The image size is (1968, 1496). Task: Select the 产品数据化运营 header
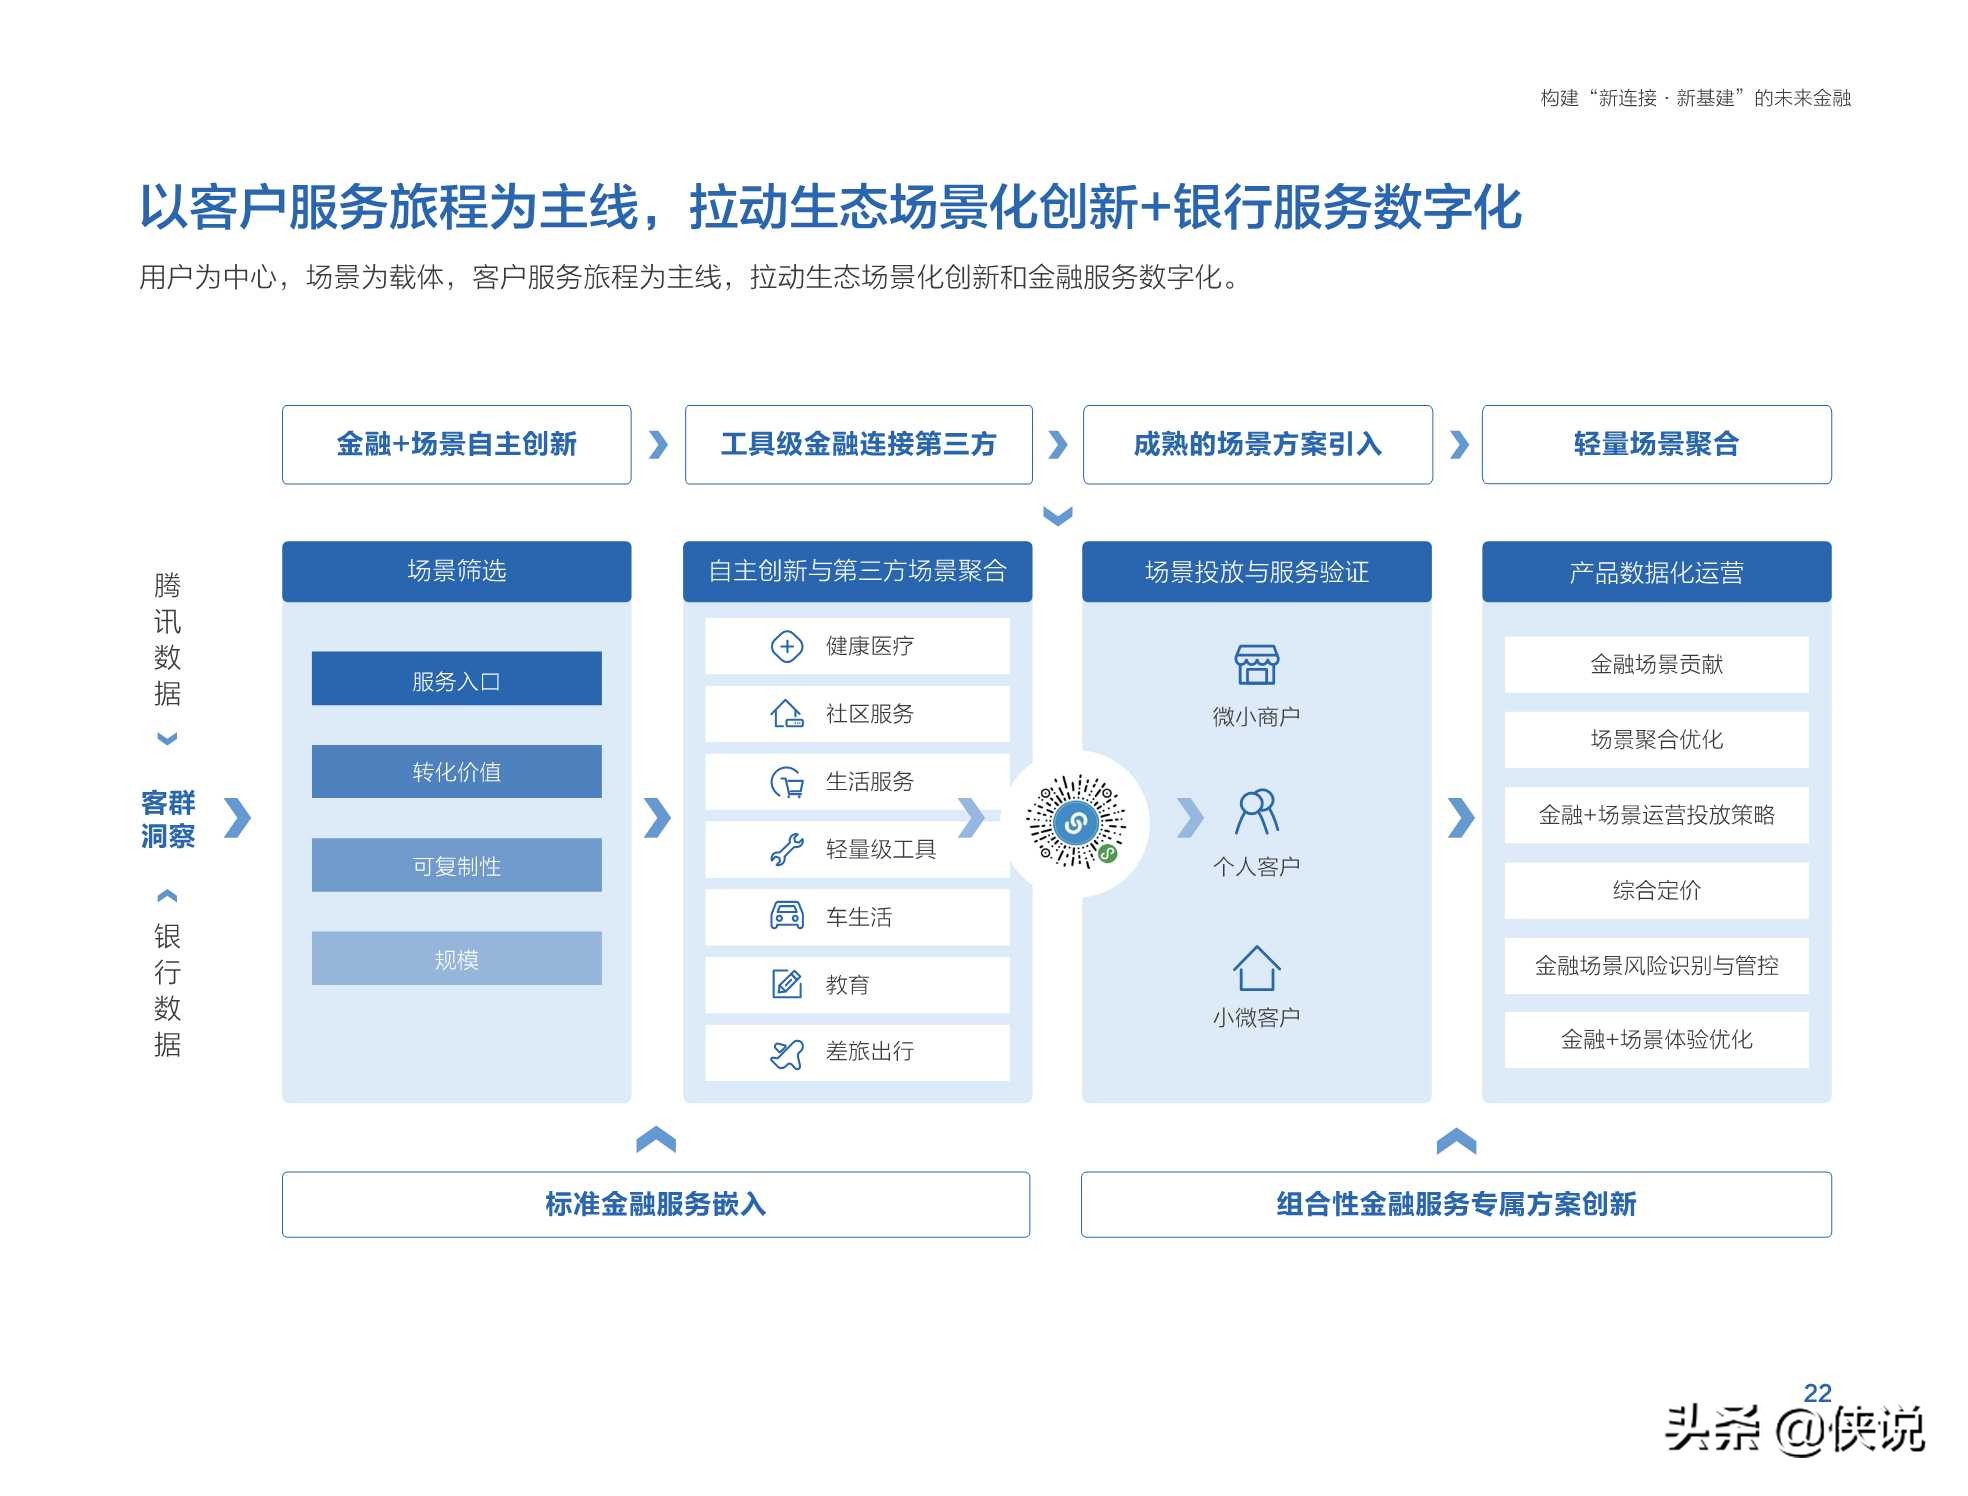[1657, 571]
